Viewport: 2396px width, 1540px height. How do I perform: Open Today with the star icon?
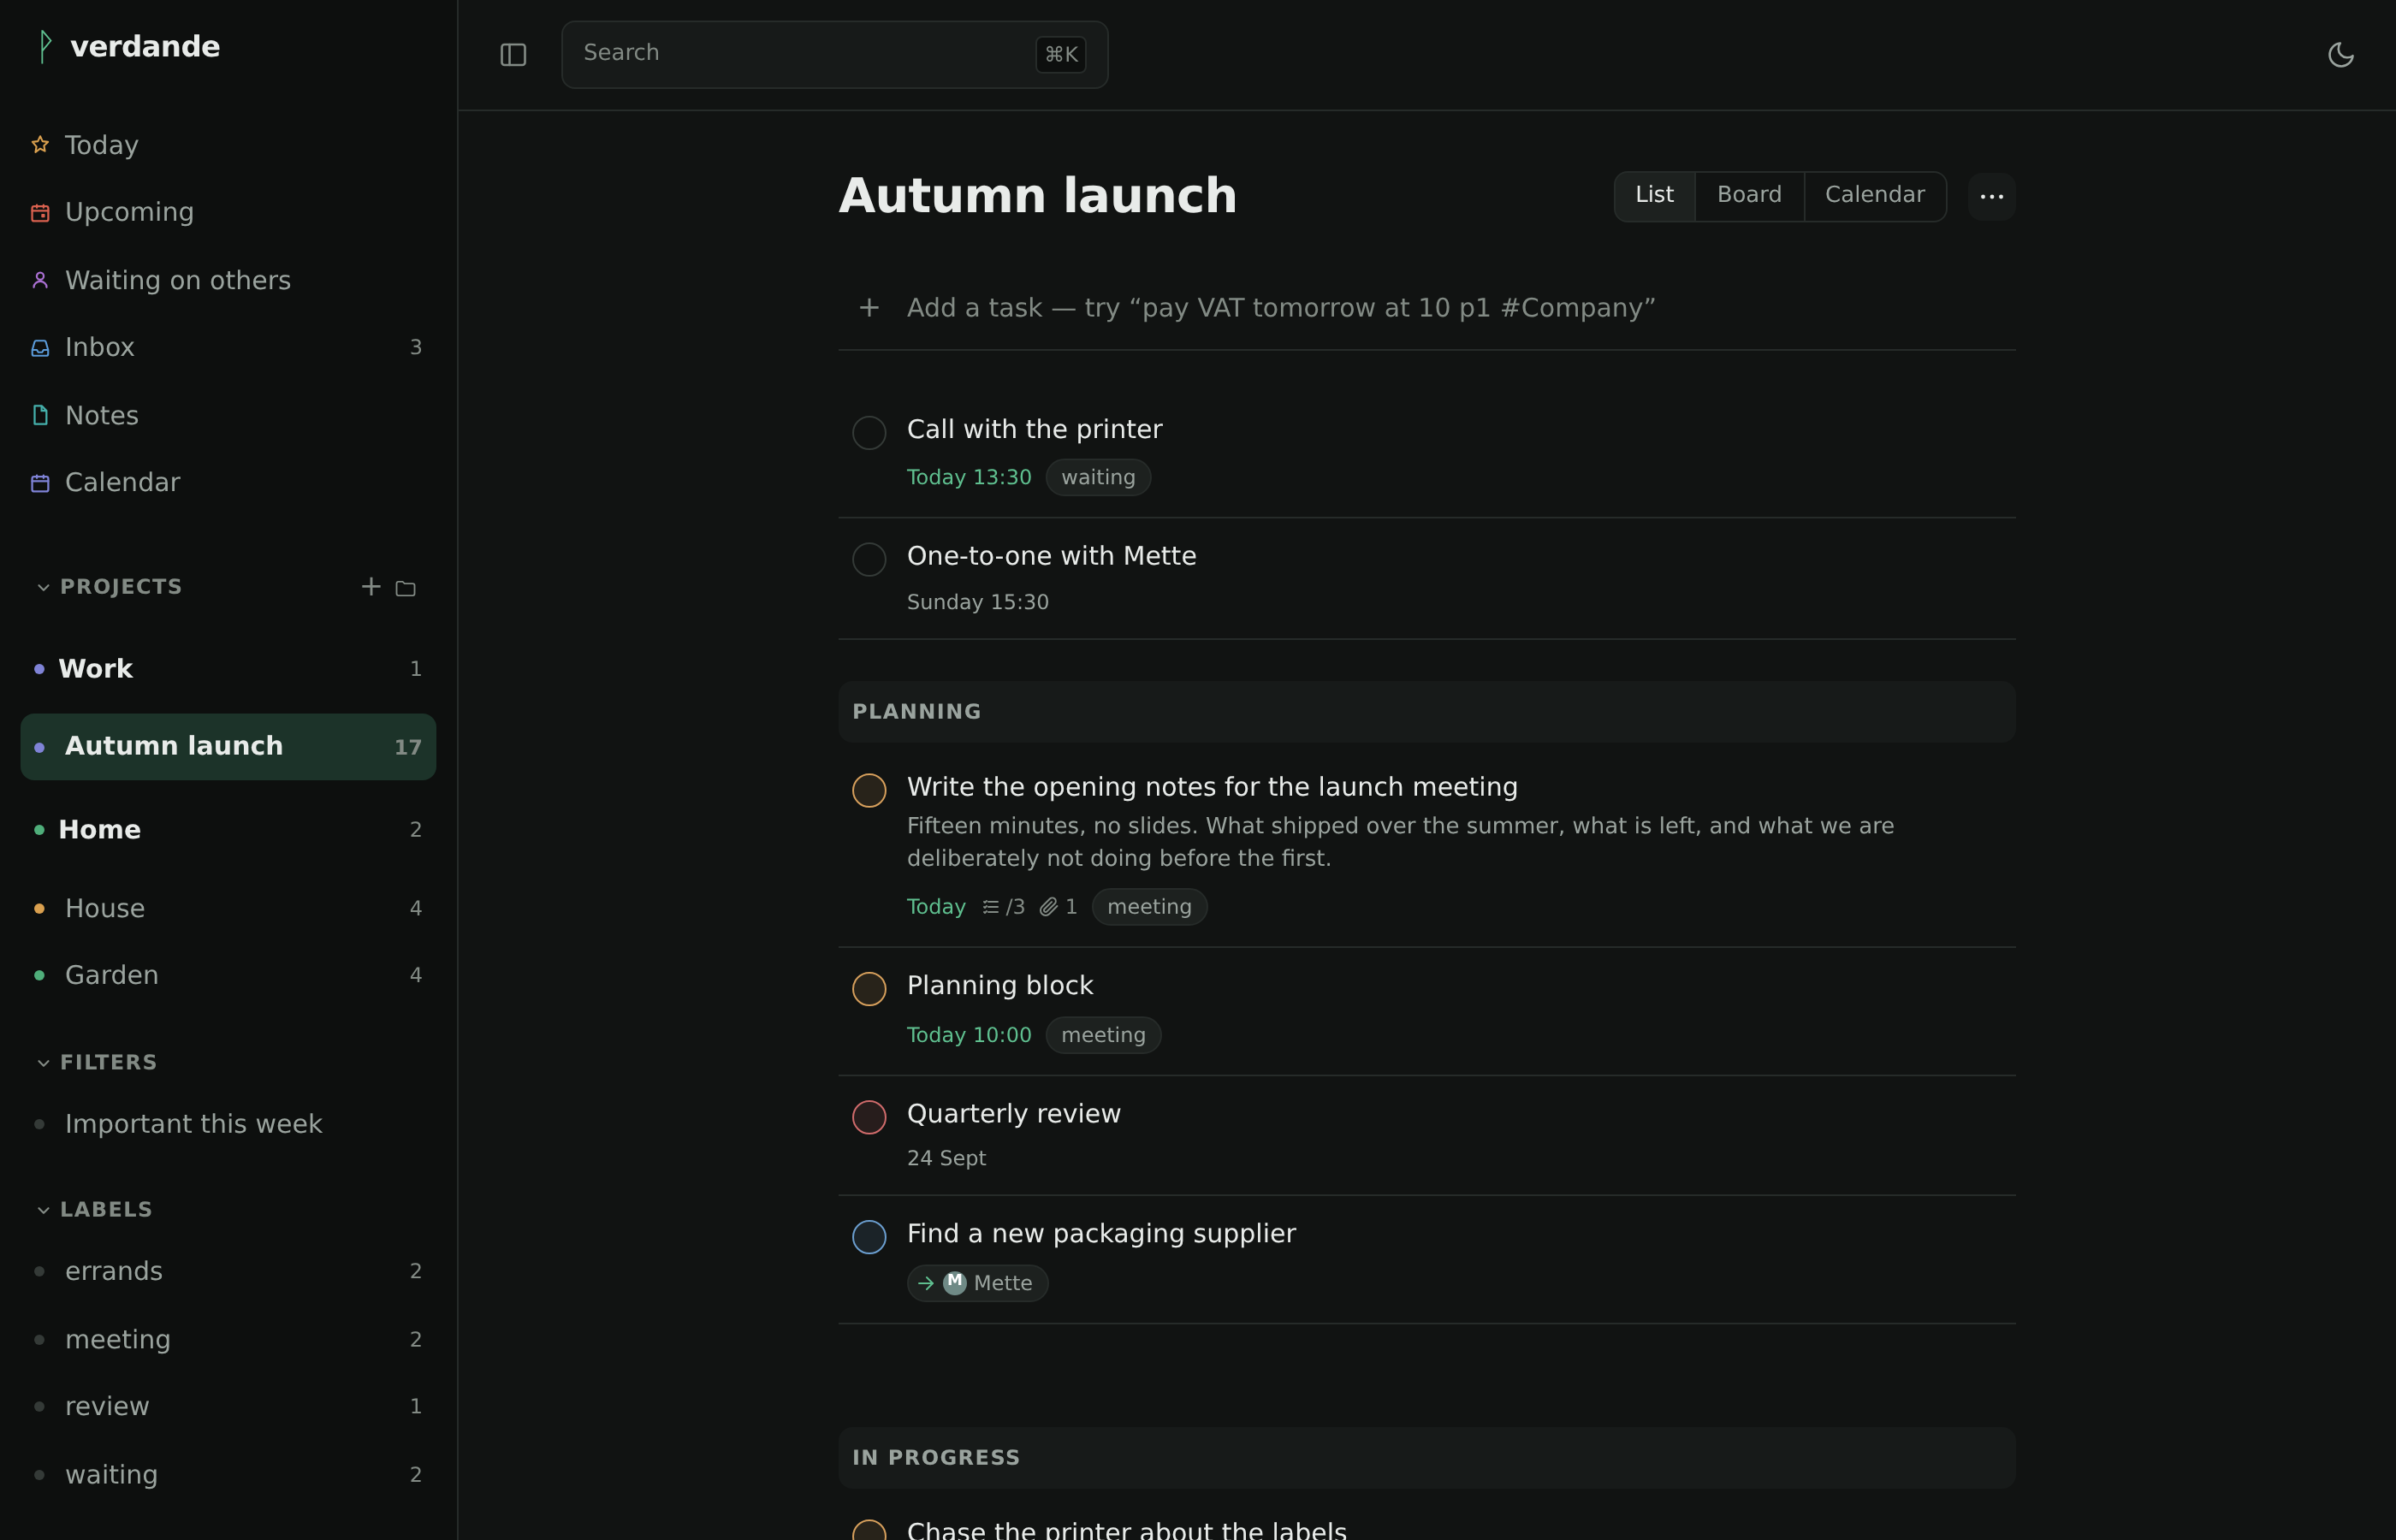point(40,145)
